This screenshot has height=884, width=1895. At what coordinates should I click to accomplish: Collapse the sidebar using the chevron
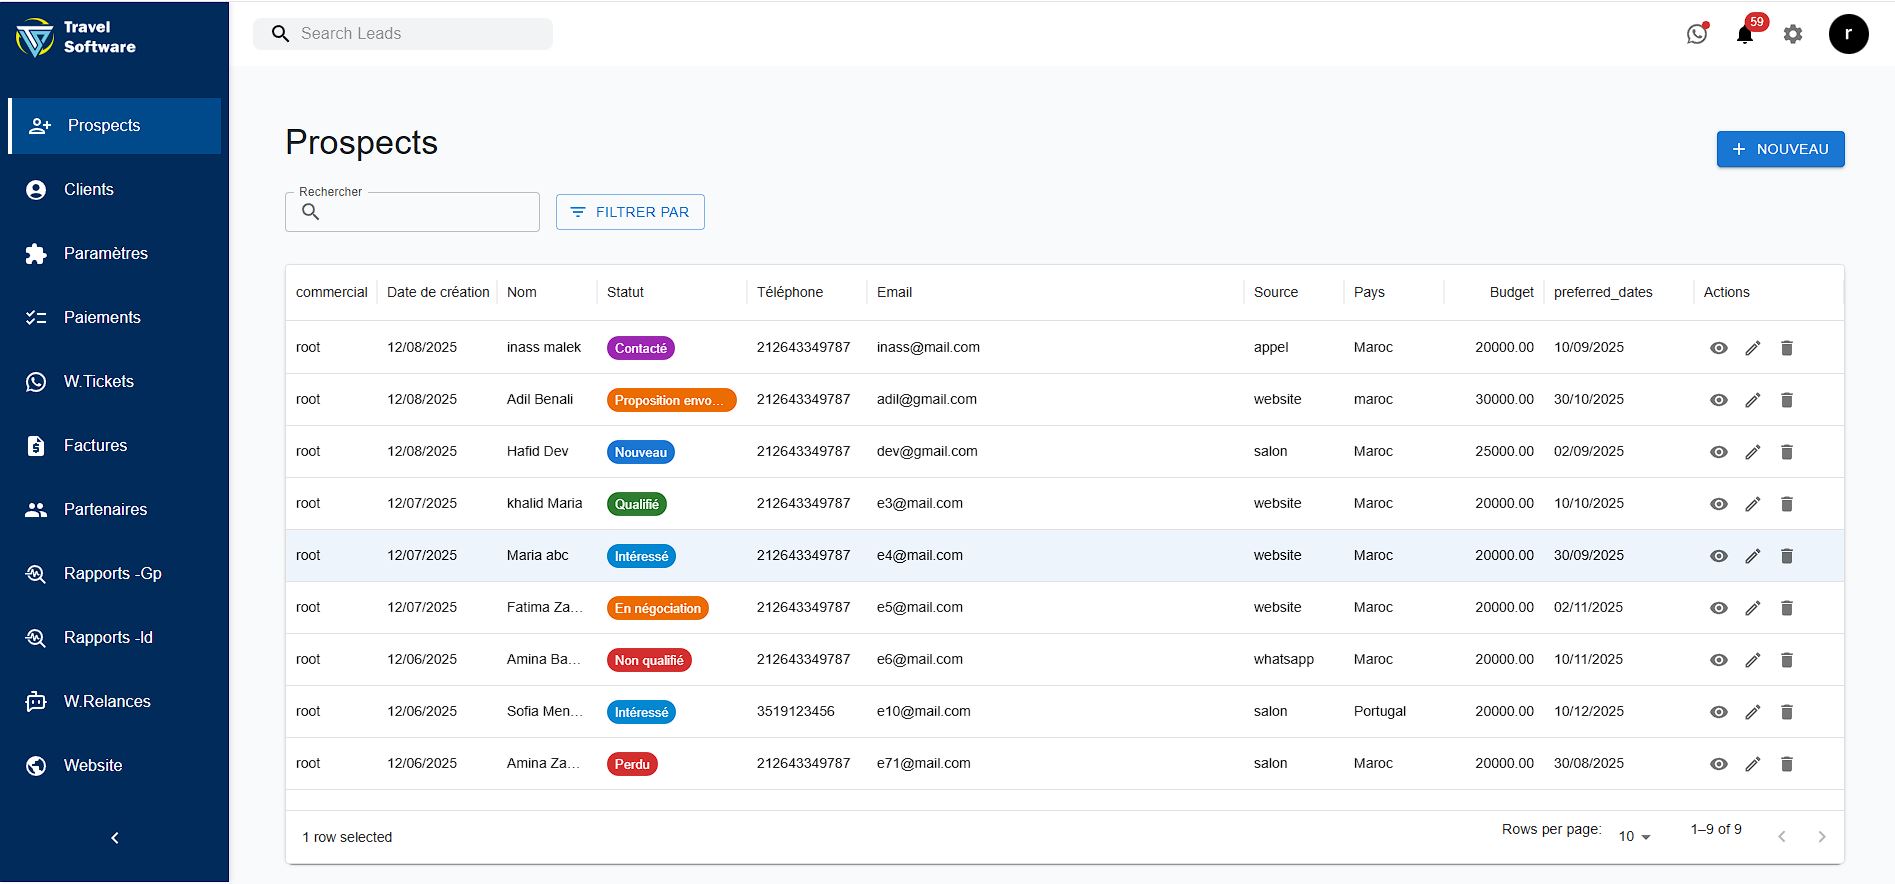point(115,838)
